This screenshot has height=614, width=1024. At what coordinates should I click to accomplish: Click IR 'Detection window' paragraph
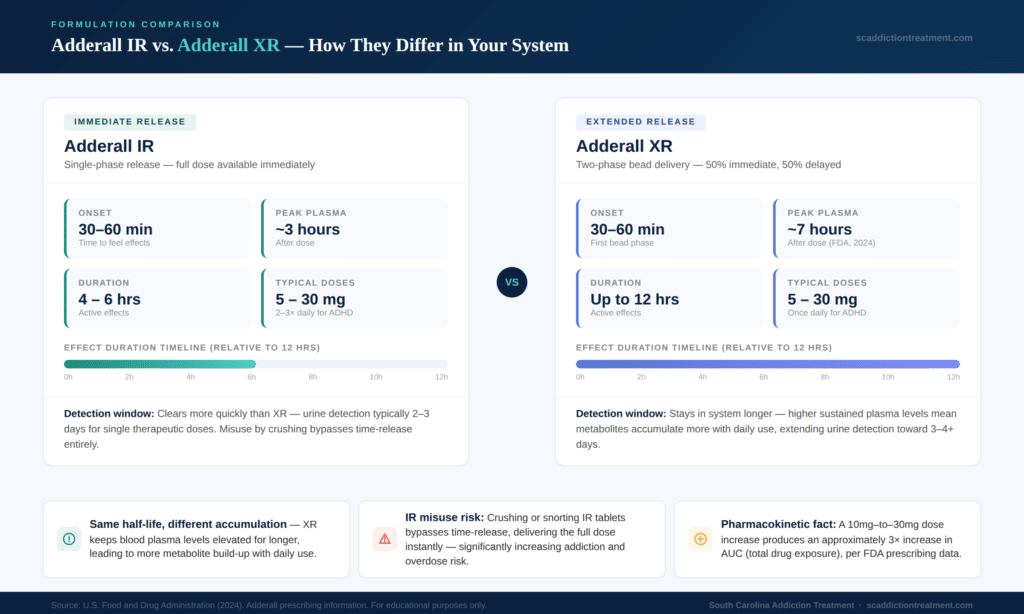point(248,429)
